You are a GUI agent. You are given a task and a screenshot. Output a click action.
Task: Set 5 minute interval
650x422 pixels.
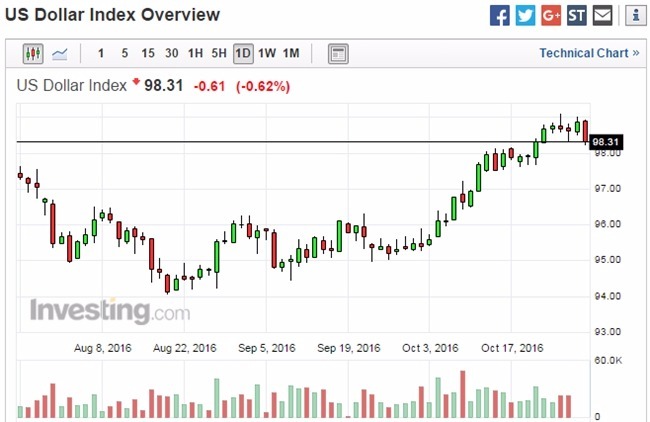pyautogui.click(x=125, y=53)
